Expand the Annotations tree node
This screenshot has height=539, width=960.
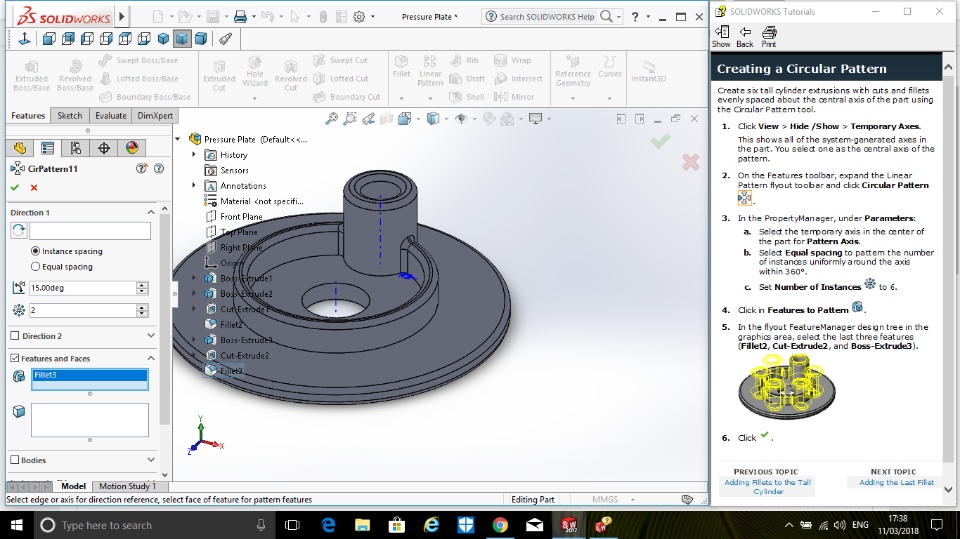pyautogui.click(x=194, y=185)
